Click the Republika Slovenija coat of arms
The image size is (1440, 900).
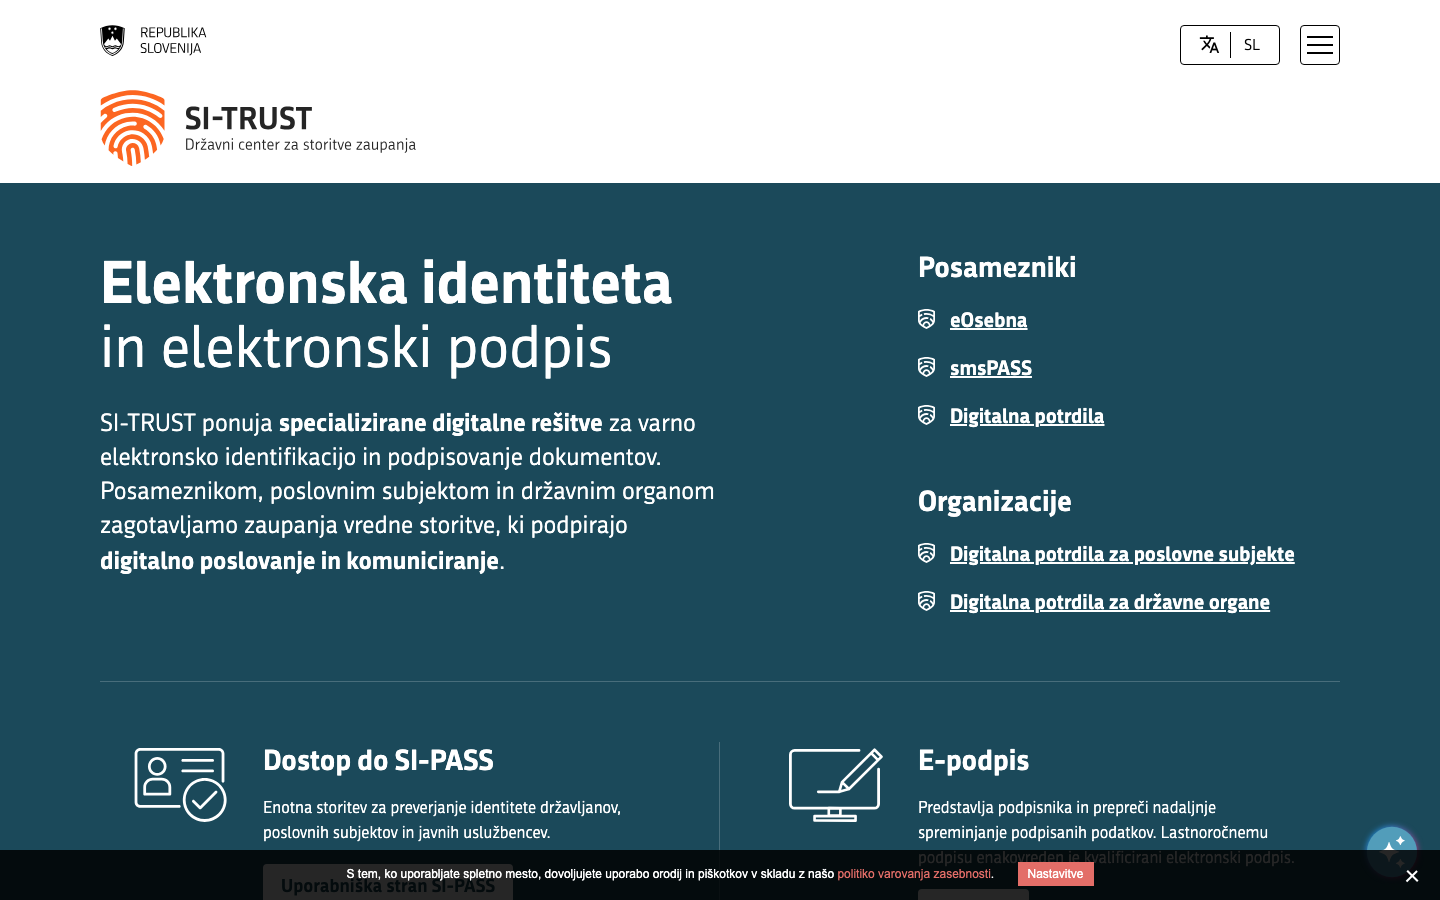point(113,40)
